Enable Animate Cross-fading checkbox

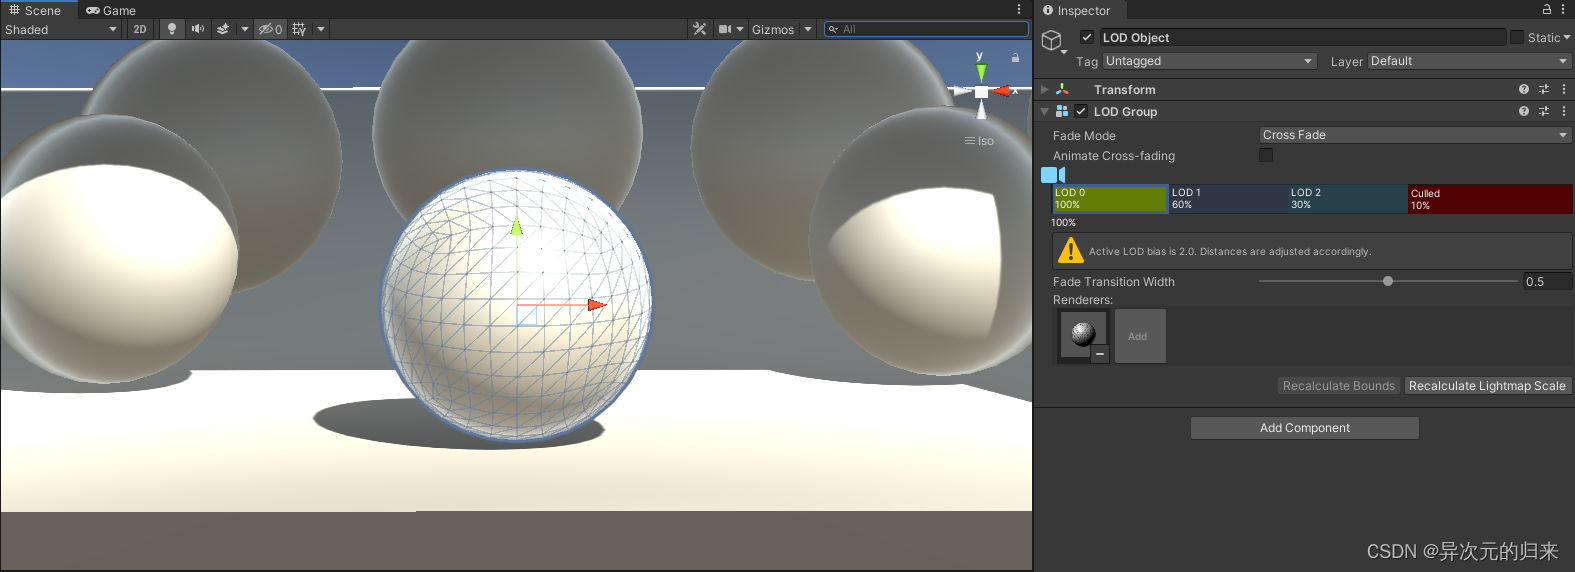pos(1266,155)
